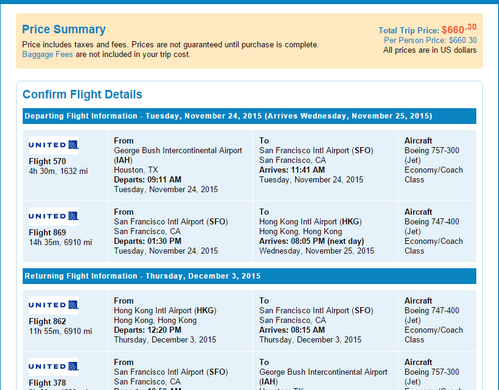
Task: Click Boeing 747-400 aircraft for Flight 869
Action: [x=432, y=222]
